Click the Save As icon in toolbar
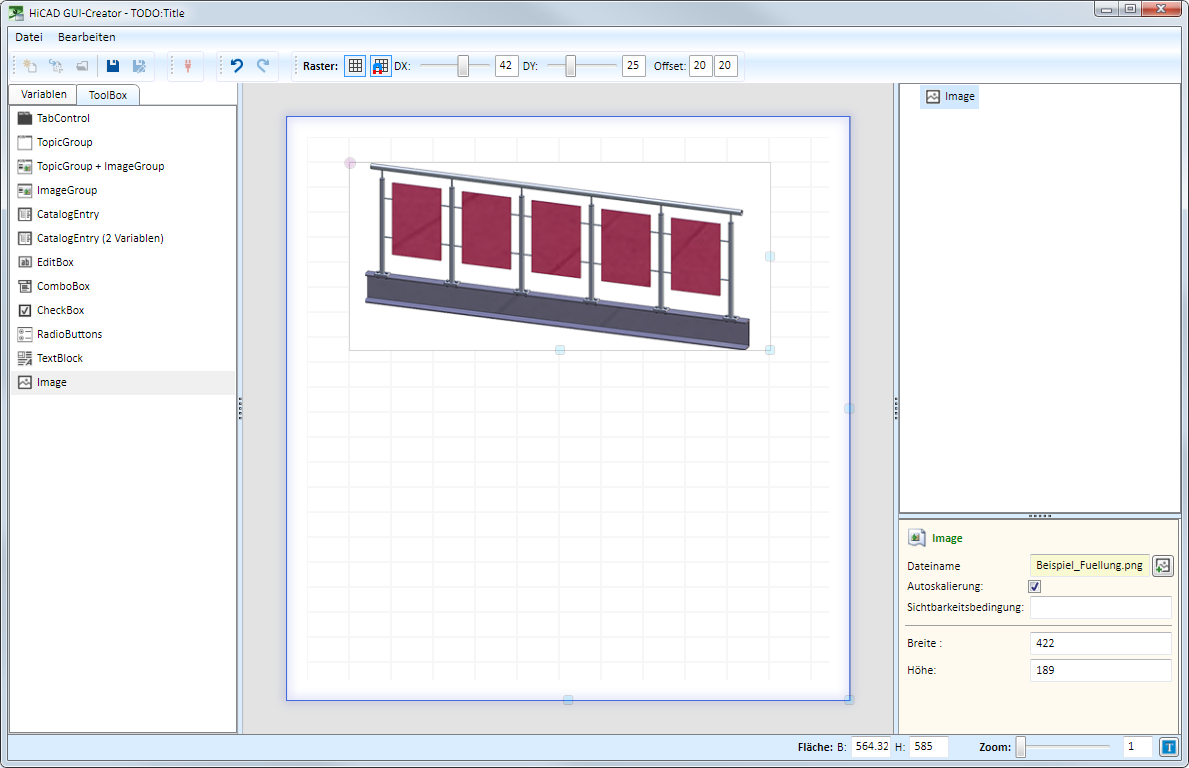Screen dimensions: 1189x768 point(139,66)
